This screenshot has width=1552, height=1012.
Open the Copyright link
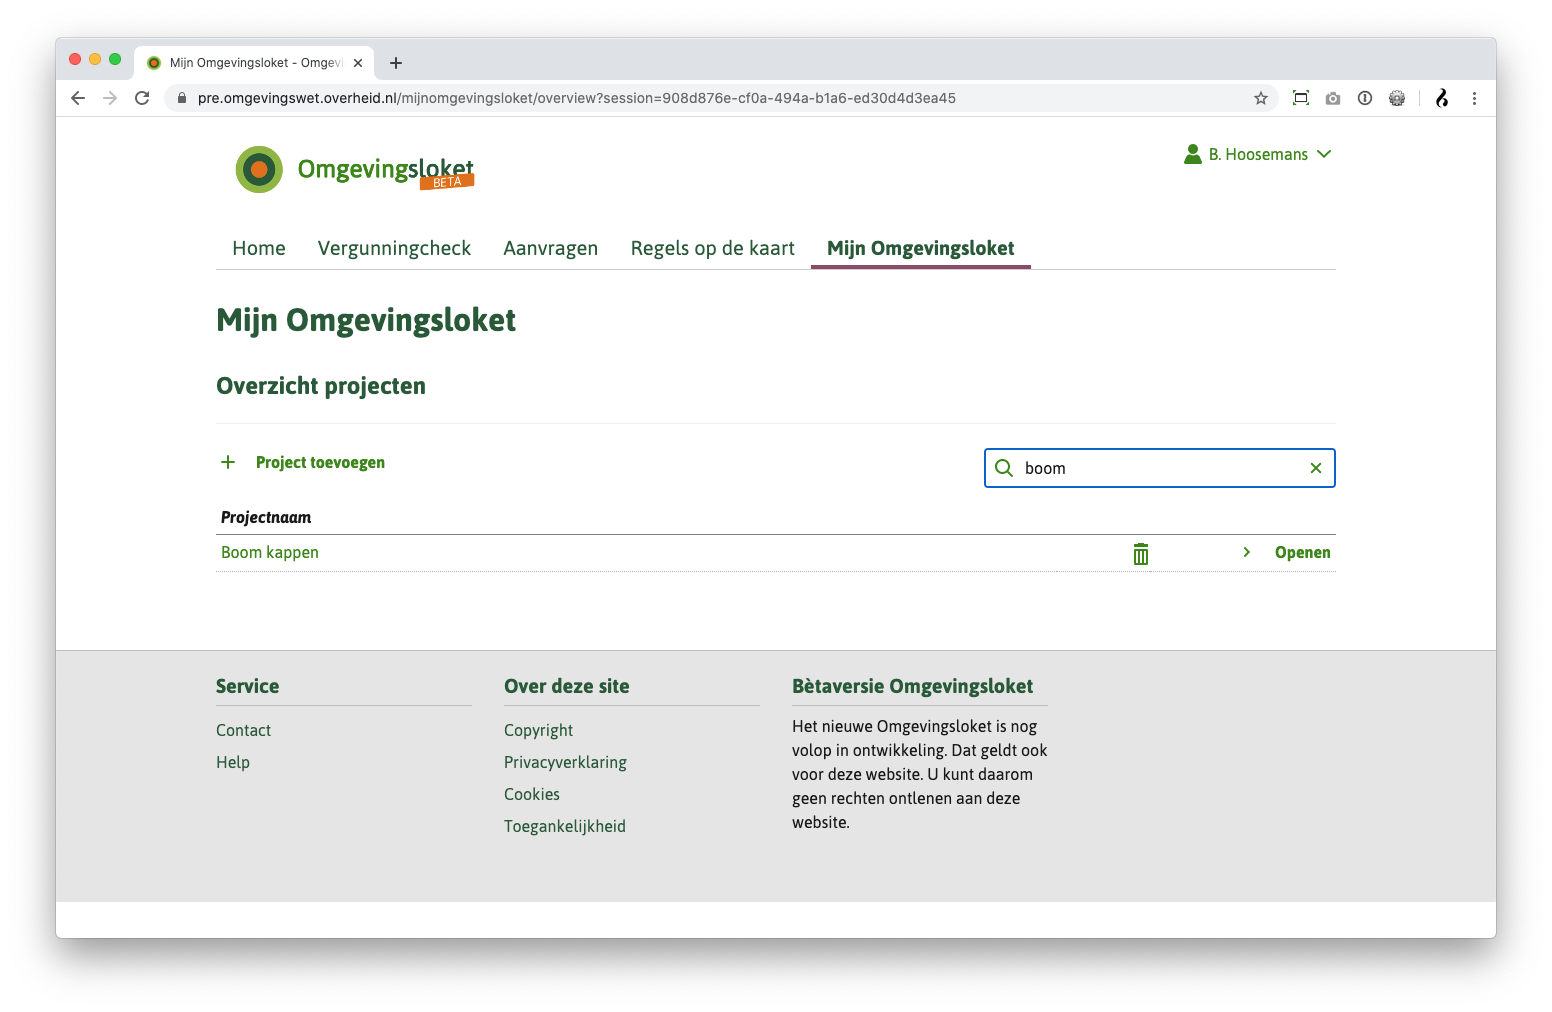point(538,730)
